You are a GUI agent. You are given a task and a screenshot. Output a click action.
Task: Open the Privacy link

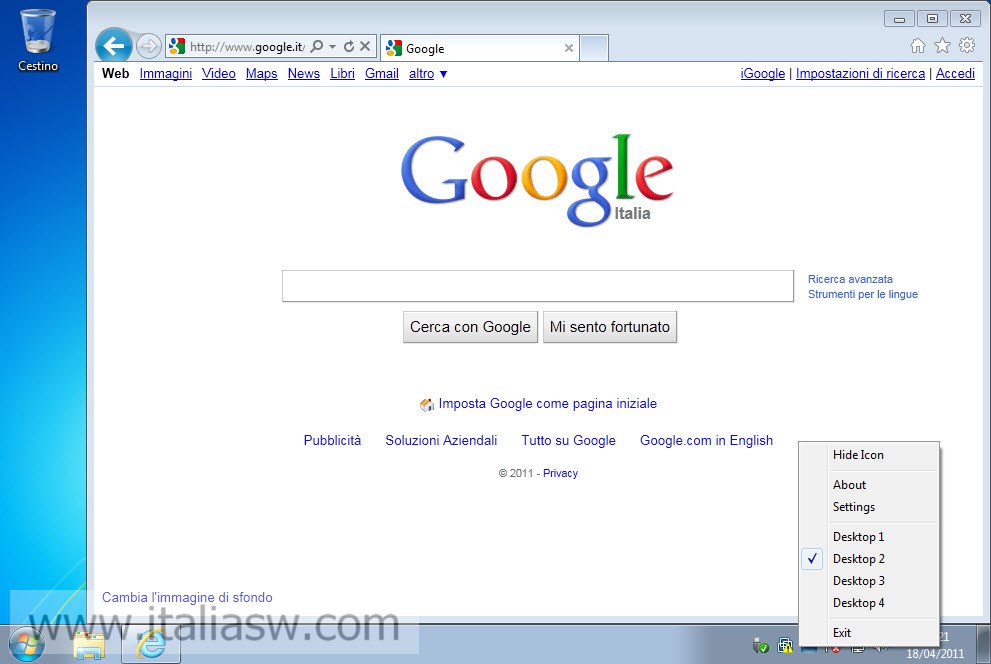click(x=560, y=473)
